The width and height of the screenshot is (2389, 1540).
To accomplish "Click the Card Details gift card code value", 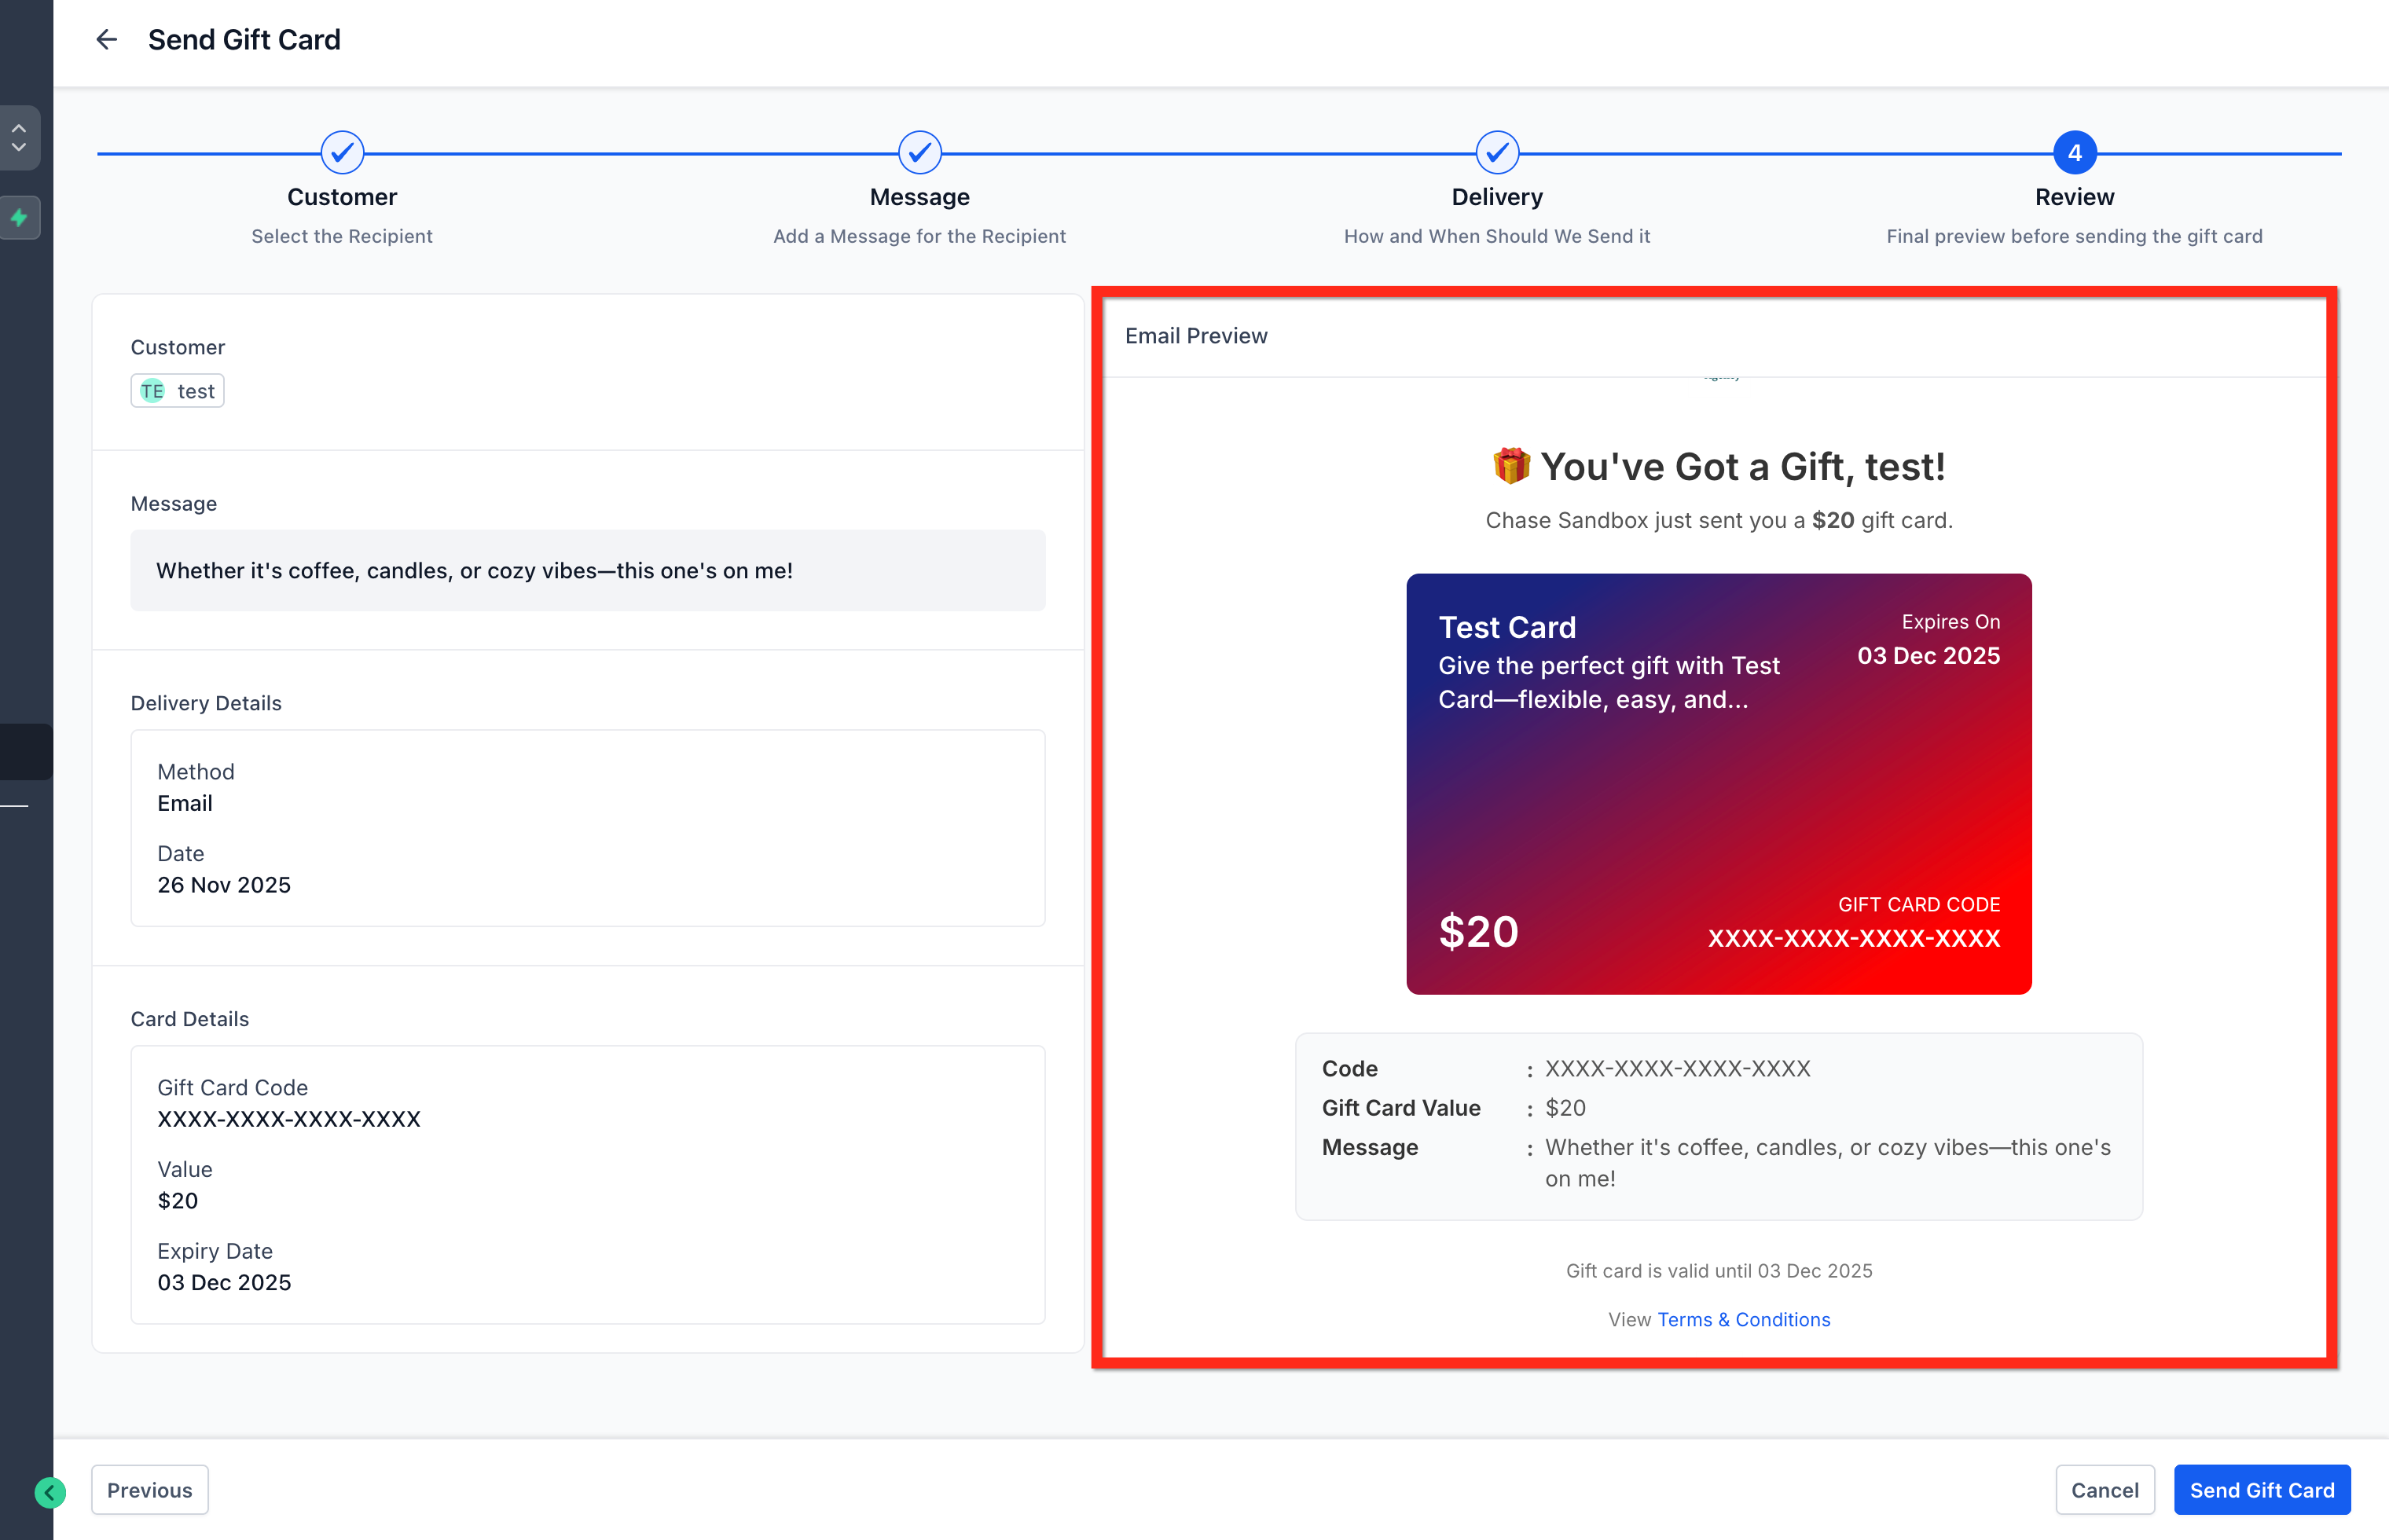I will (x=289, y=1119).
